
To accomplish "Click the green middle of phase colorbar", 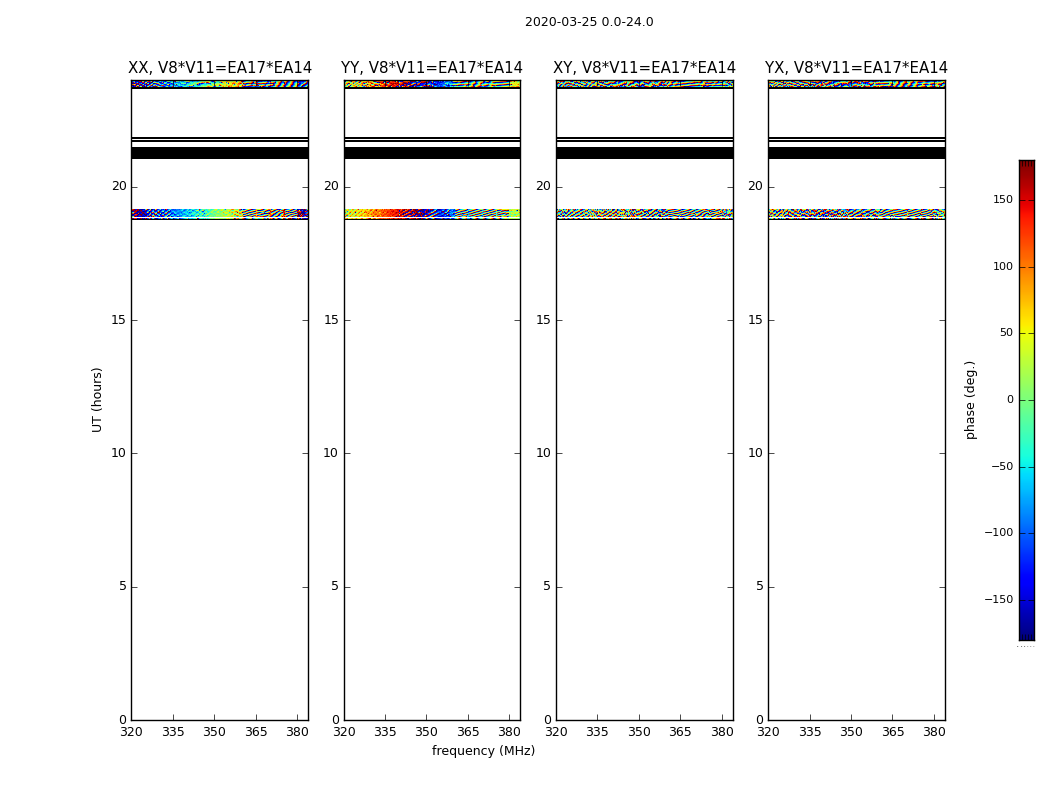I will pos(1027,400).
